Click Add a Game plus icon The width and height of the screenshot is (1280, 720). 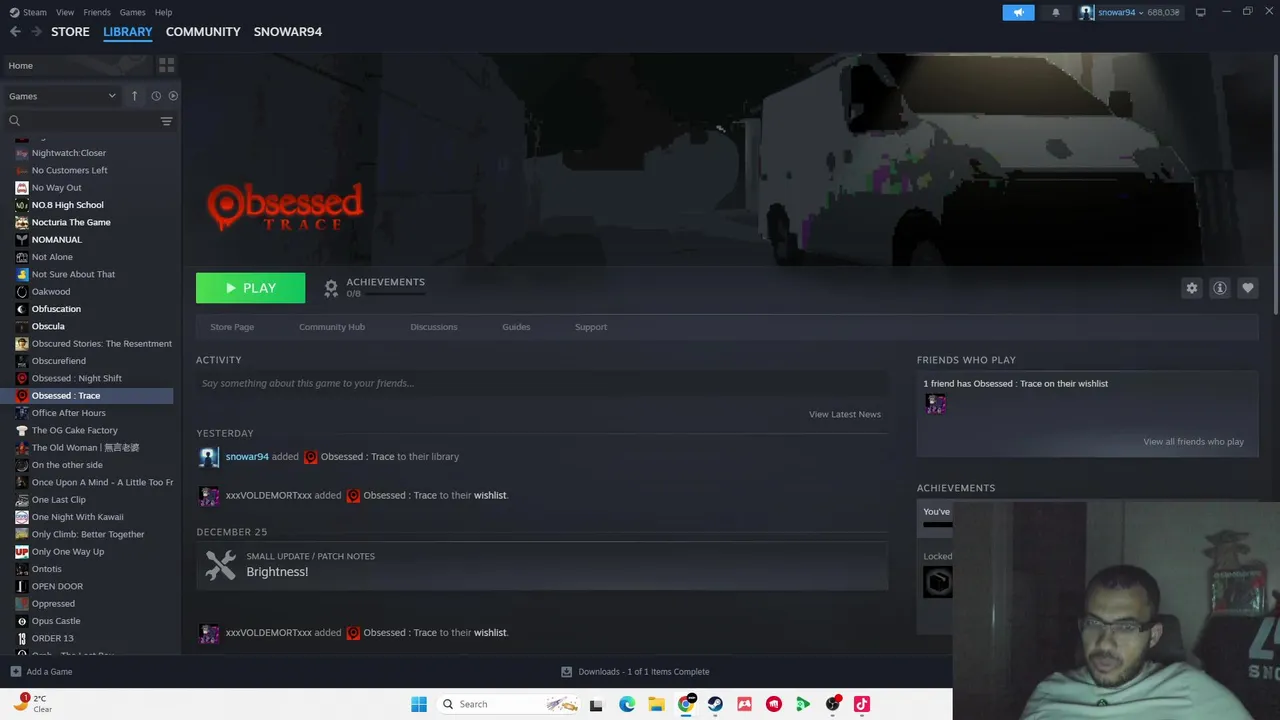tap(15, 672)
